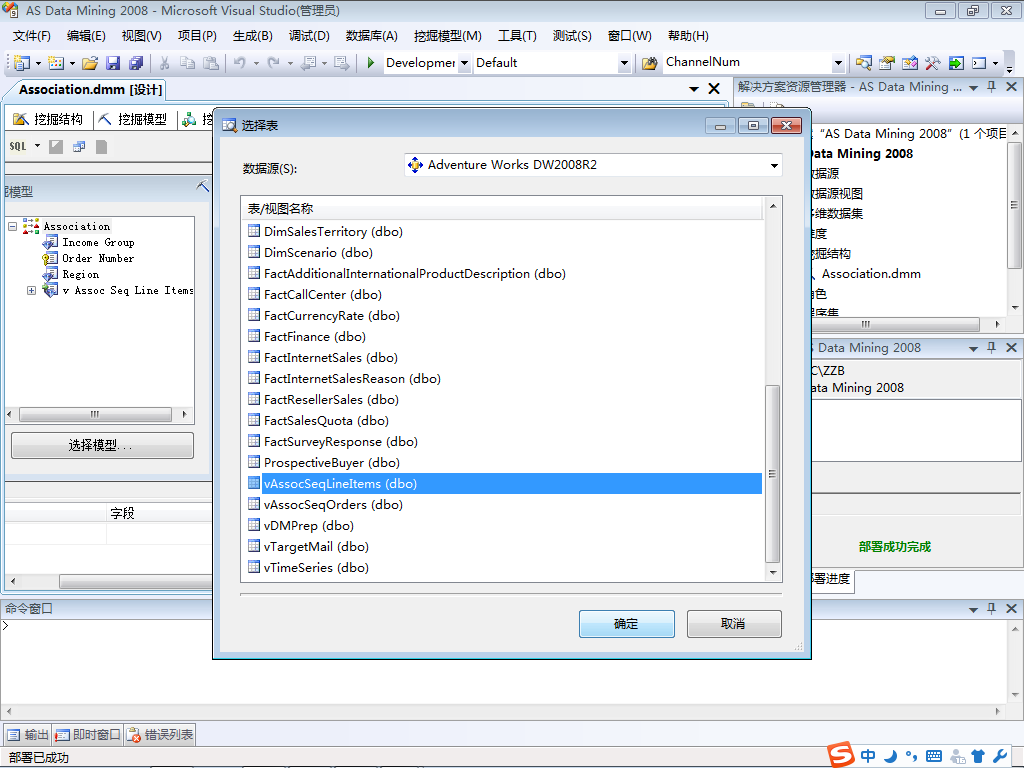Select DimScenario (dbo) table
The height and width of the screenshot is (768, 1024).
(318, 253)
